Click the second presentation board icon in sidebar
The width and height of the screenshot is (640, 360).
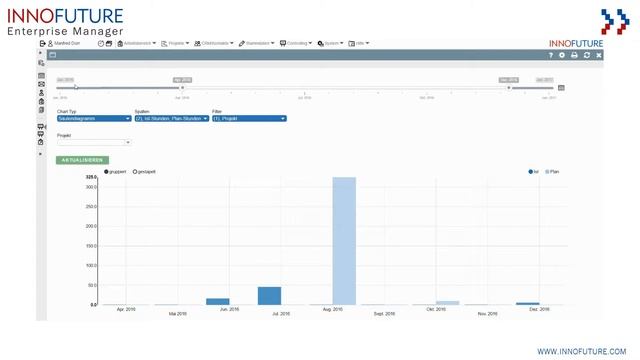[41, 134]
